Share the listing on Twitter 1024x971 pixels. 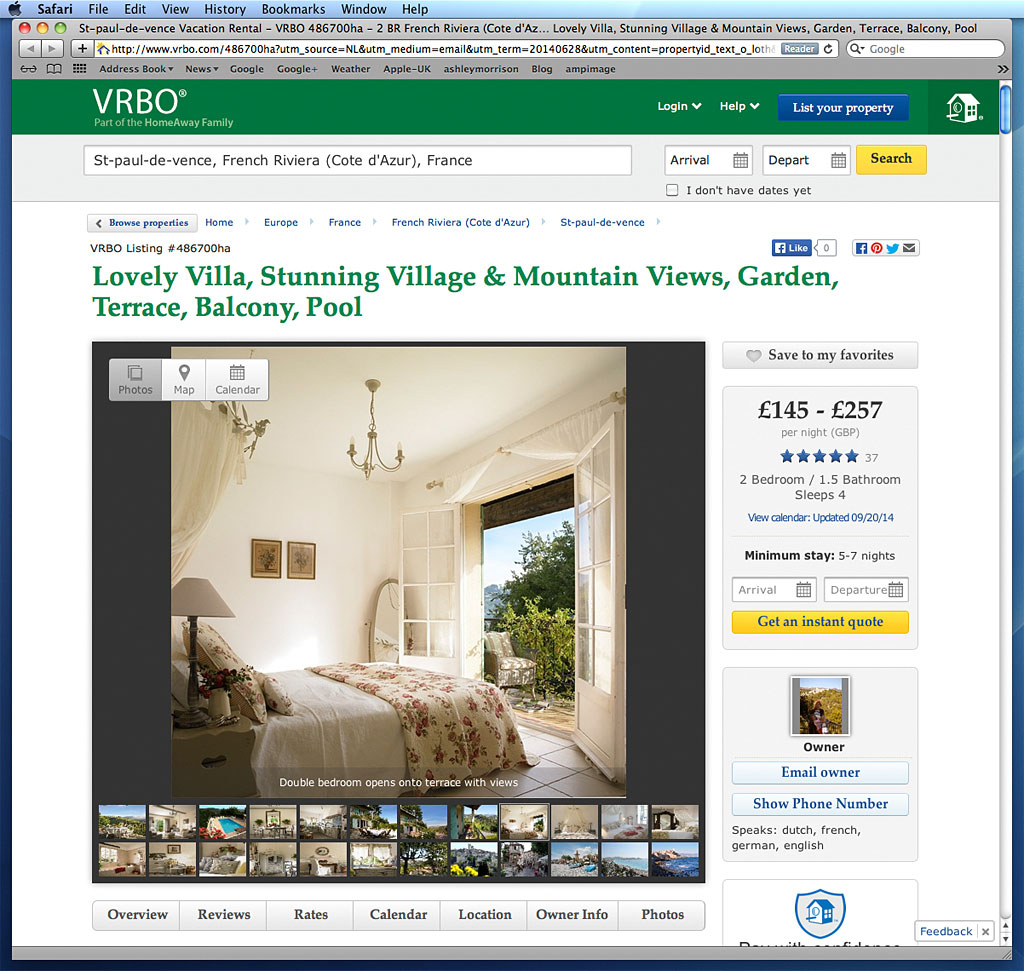coord(890,248)
